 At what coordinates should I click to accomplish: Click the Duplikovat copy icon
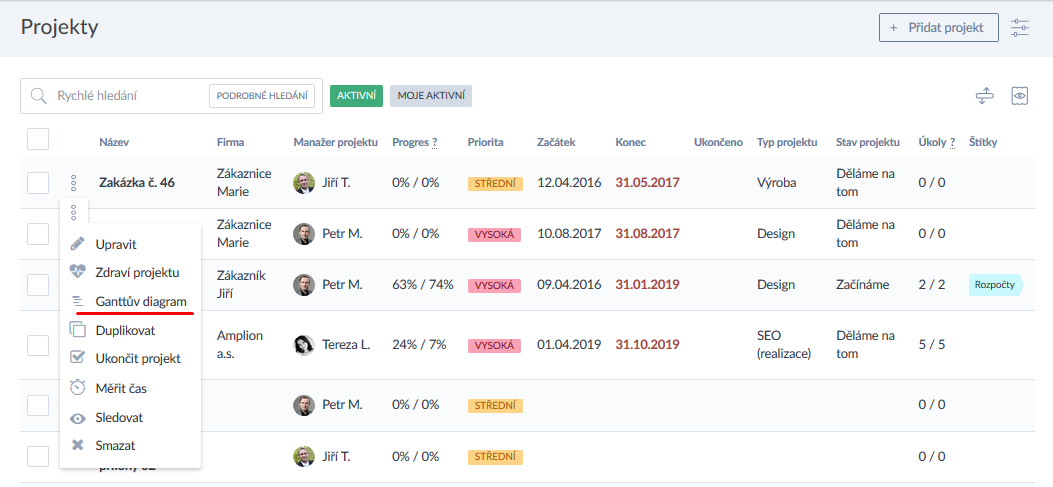[x=78, y=330]
